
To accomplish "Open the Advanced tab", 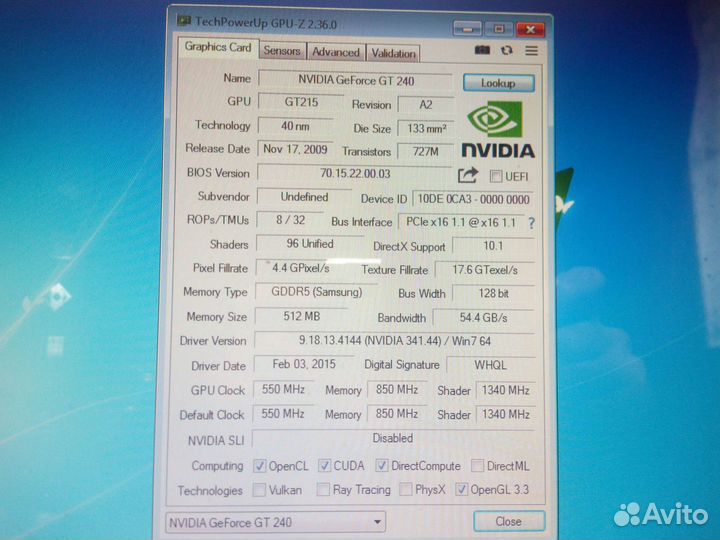I will point(335,52).
